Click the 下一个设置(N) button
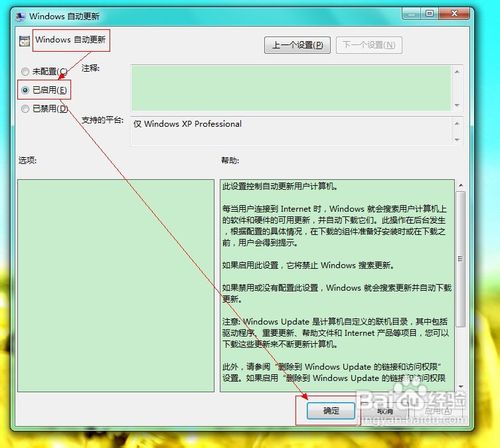Viewport: 500px width, 448px height. click(x=369, y=45)
